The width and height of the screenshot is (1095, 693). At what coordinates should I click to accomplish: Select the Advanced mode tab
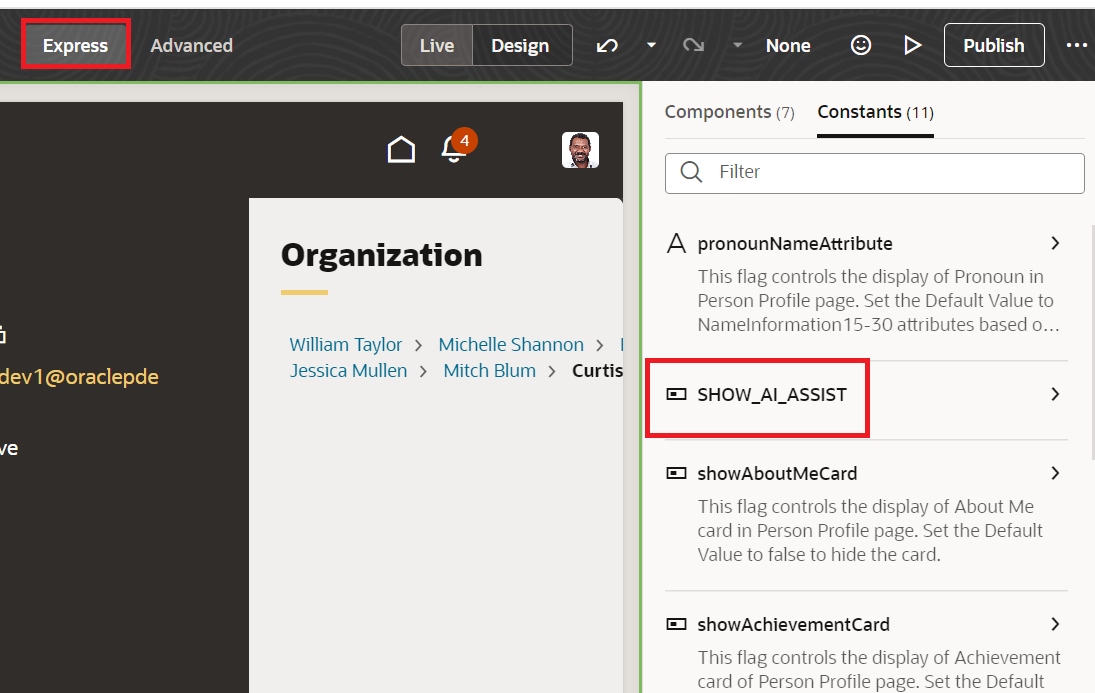(191, 45)
